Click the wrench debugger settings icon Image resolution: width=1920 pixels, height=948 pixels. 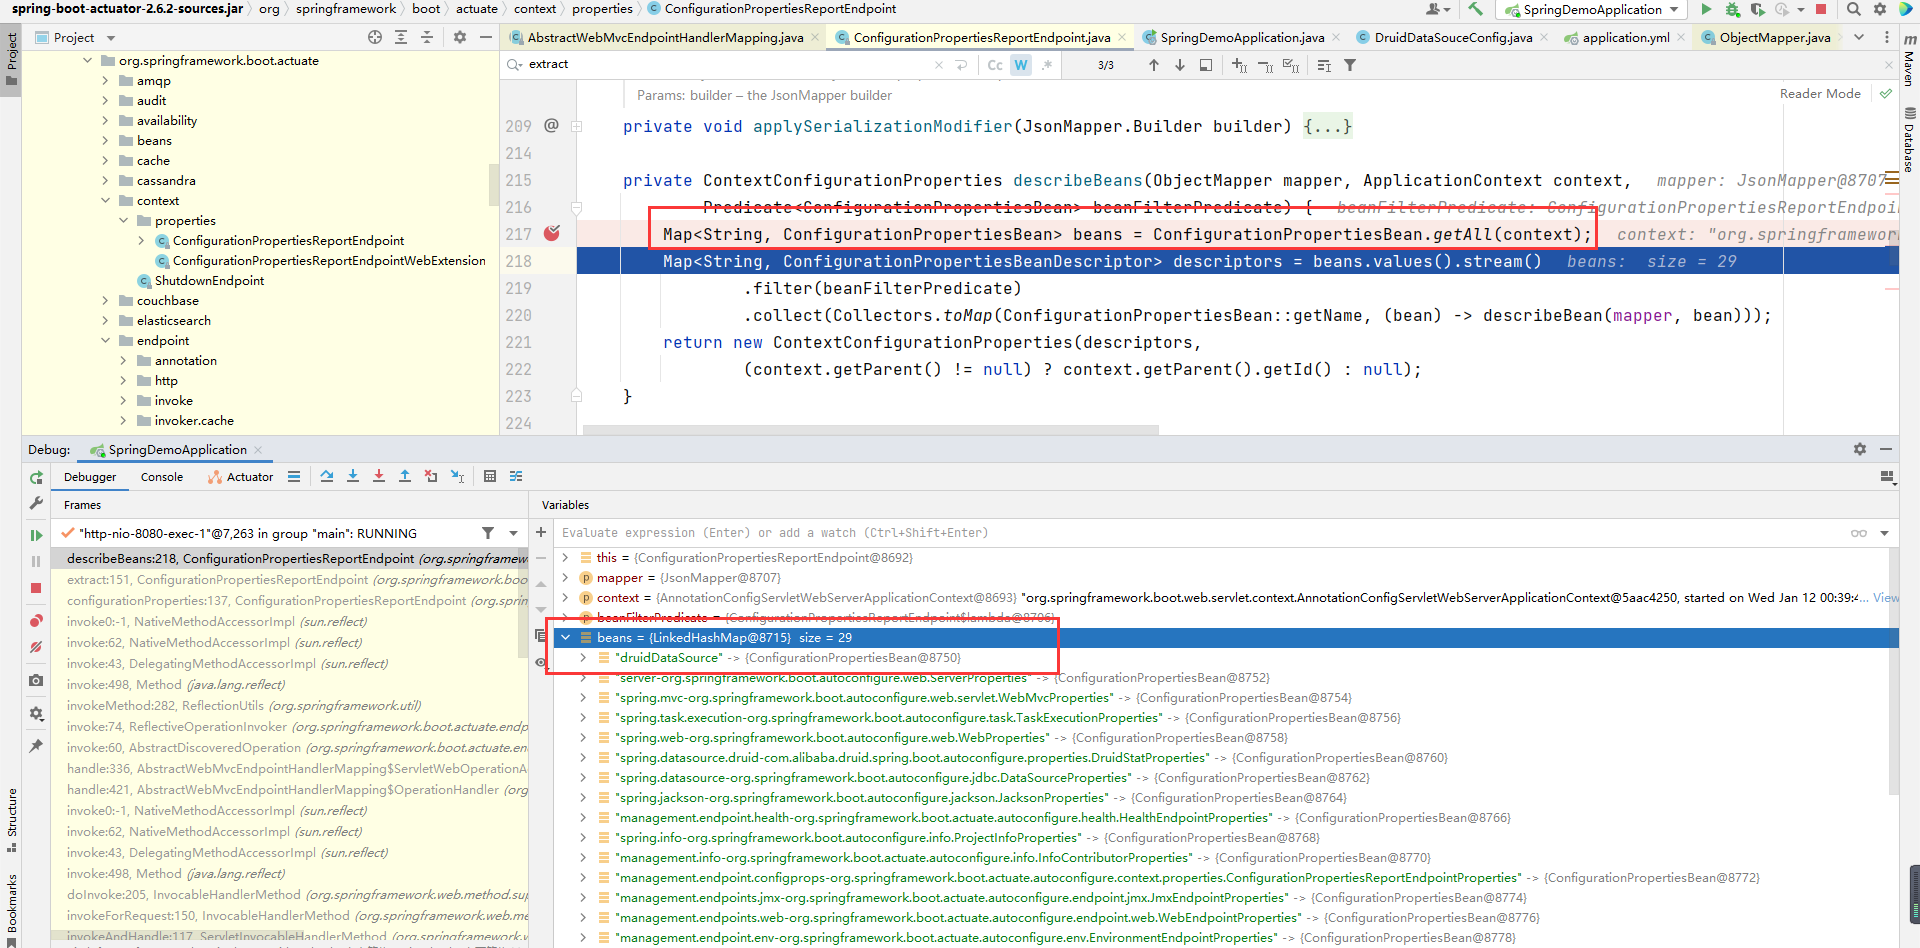(36, 503)
